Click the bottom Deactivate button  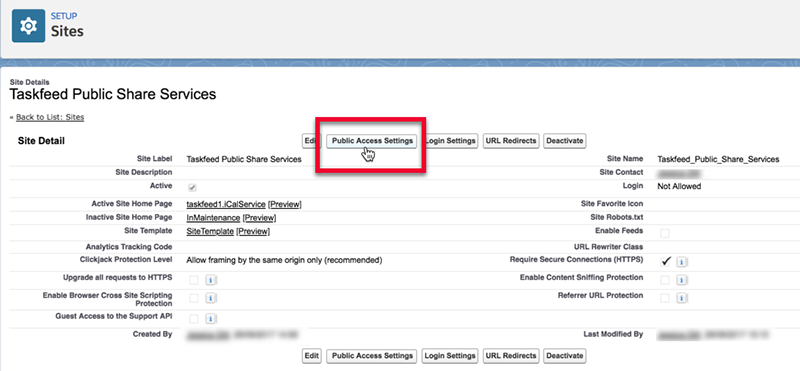coord(564,356)
